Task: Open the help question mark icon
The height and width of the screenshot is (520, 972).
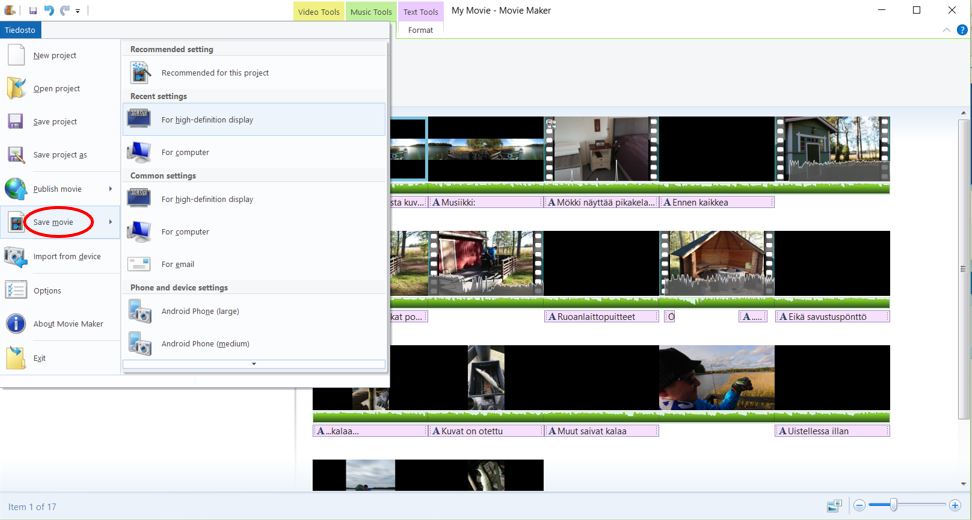Action: pyautogui.click(x=962, y=30)
